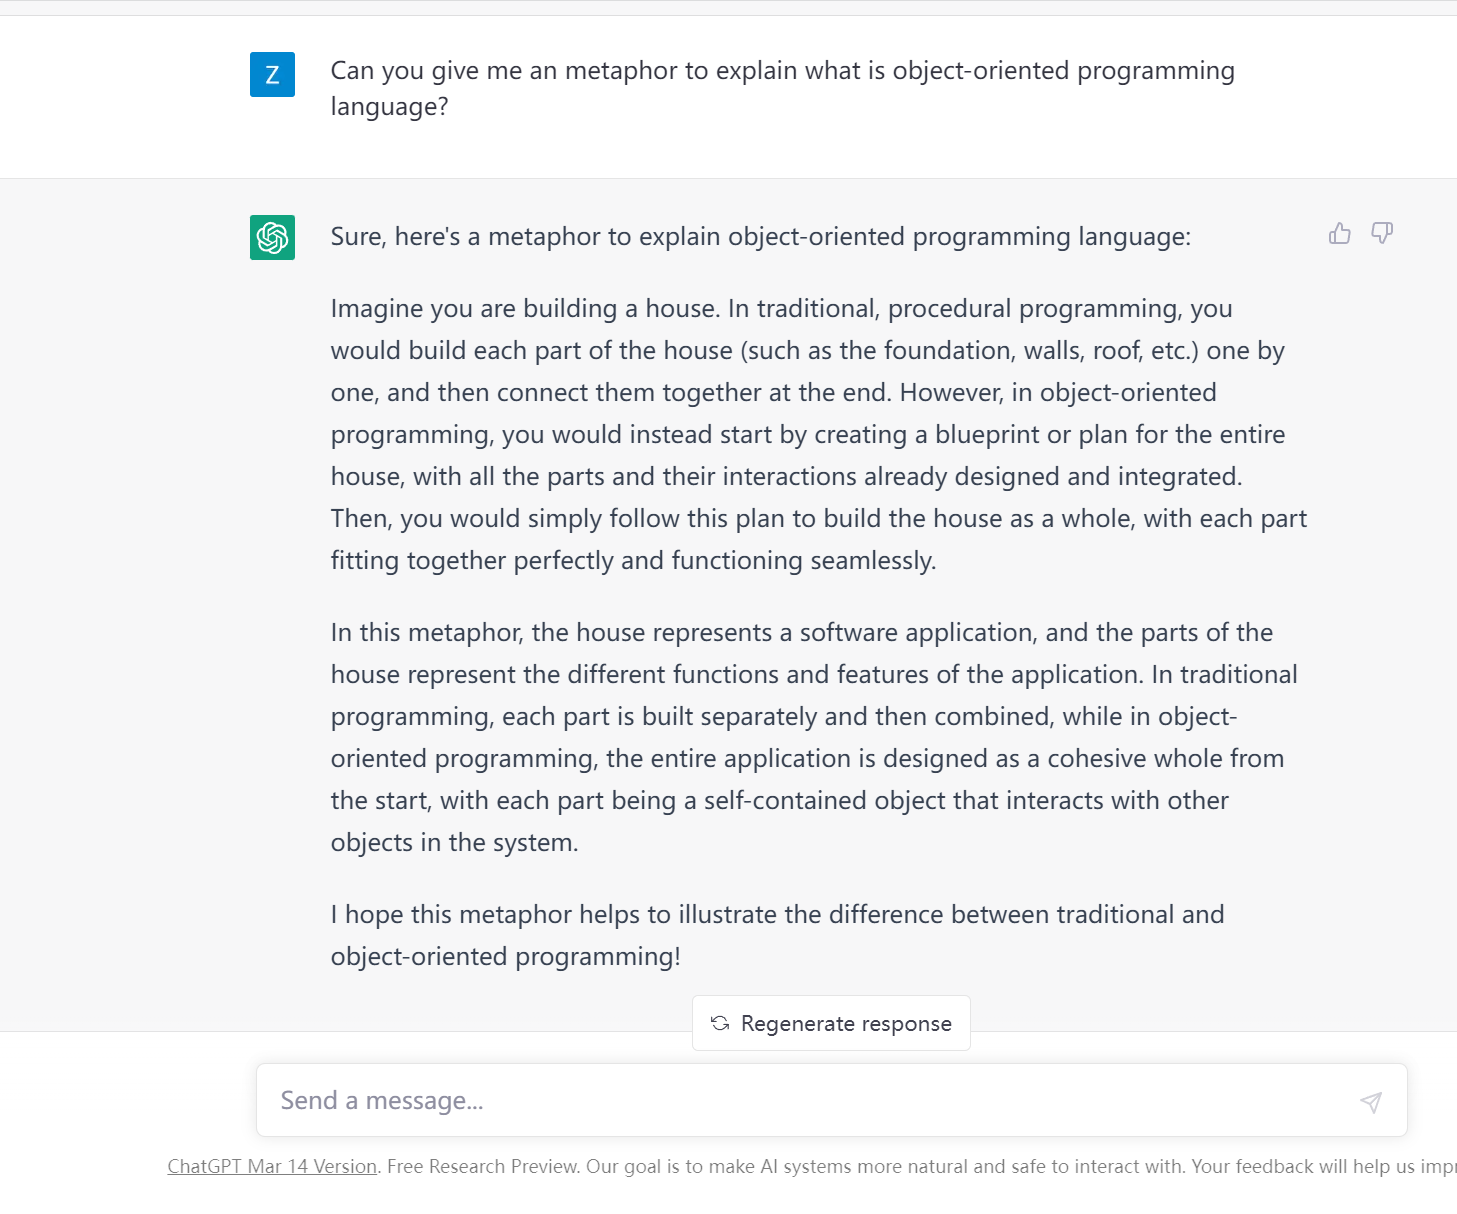Send the message using the arrow icon
The image size is (1457, 1214).
tap(1371, 1102)
